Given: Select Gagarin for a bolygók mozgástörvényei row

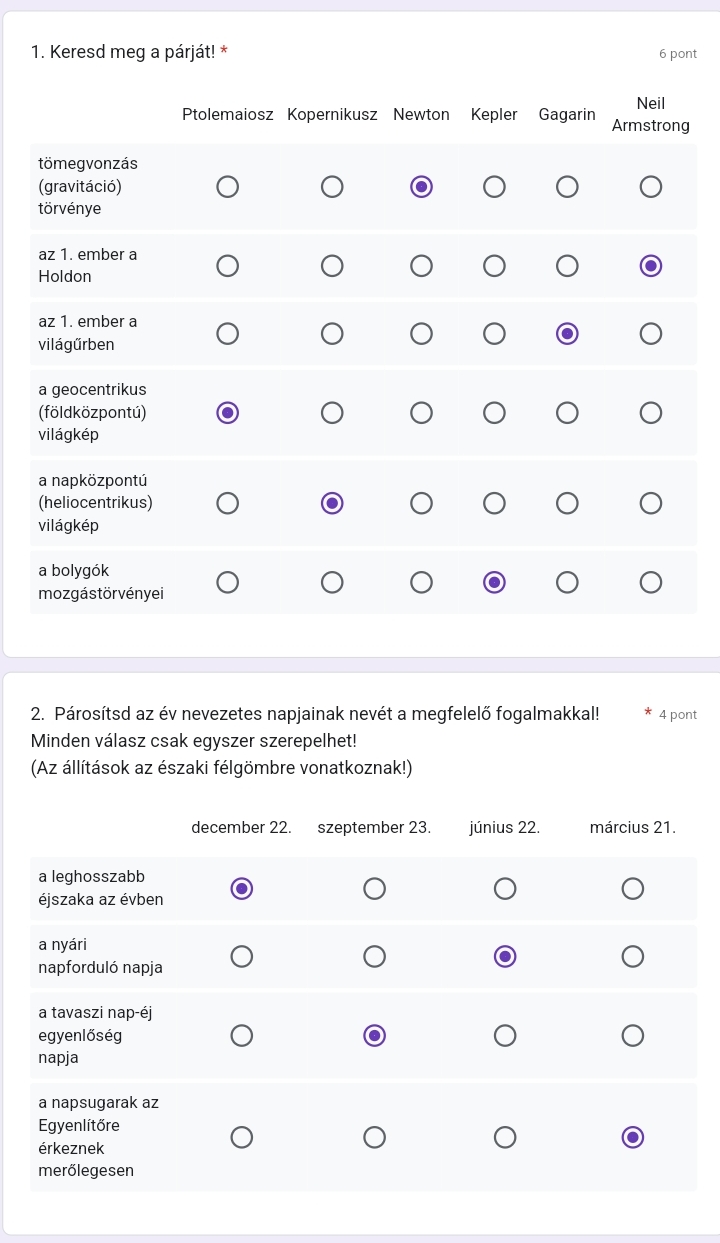Looking at the screenshot, I should click(x=567, y=582).
